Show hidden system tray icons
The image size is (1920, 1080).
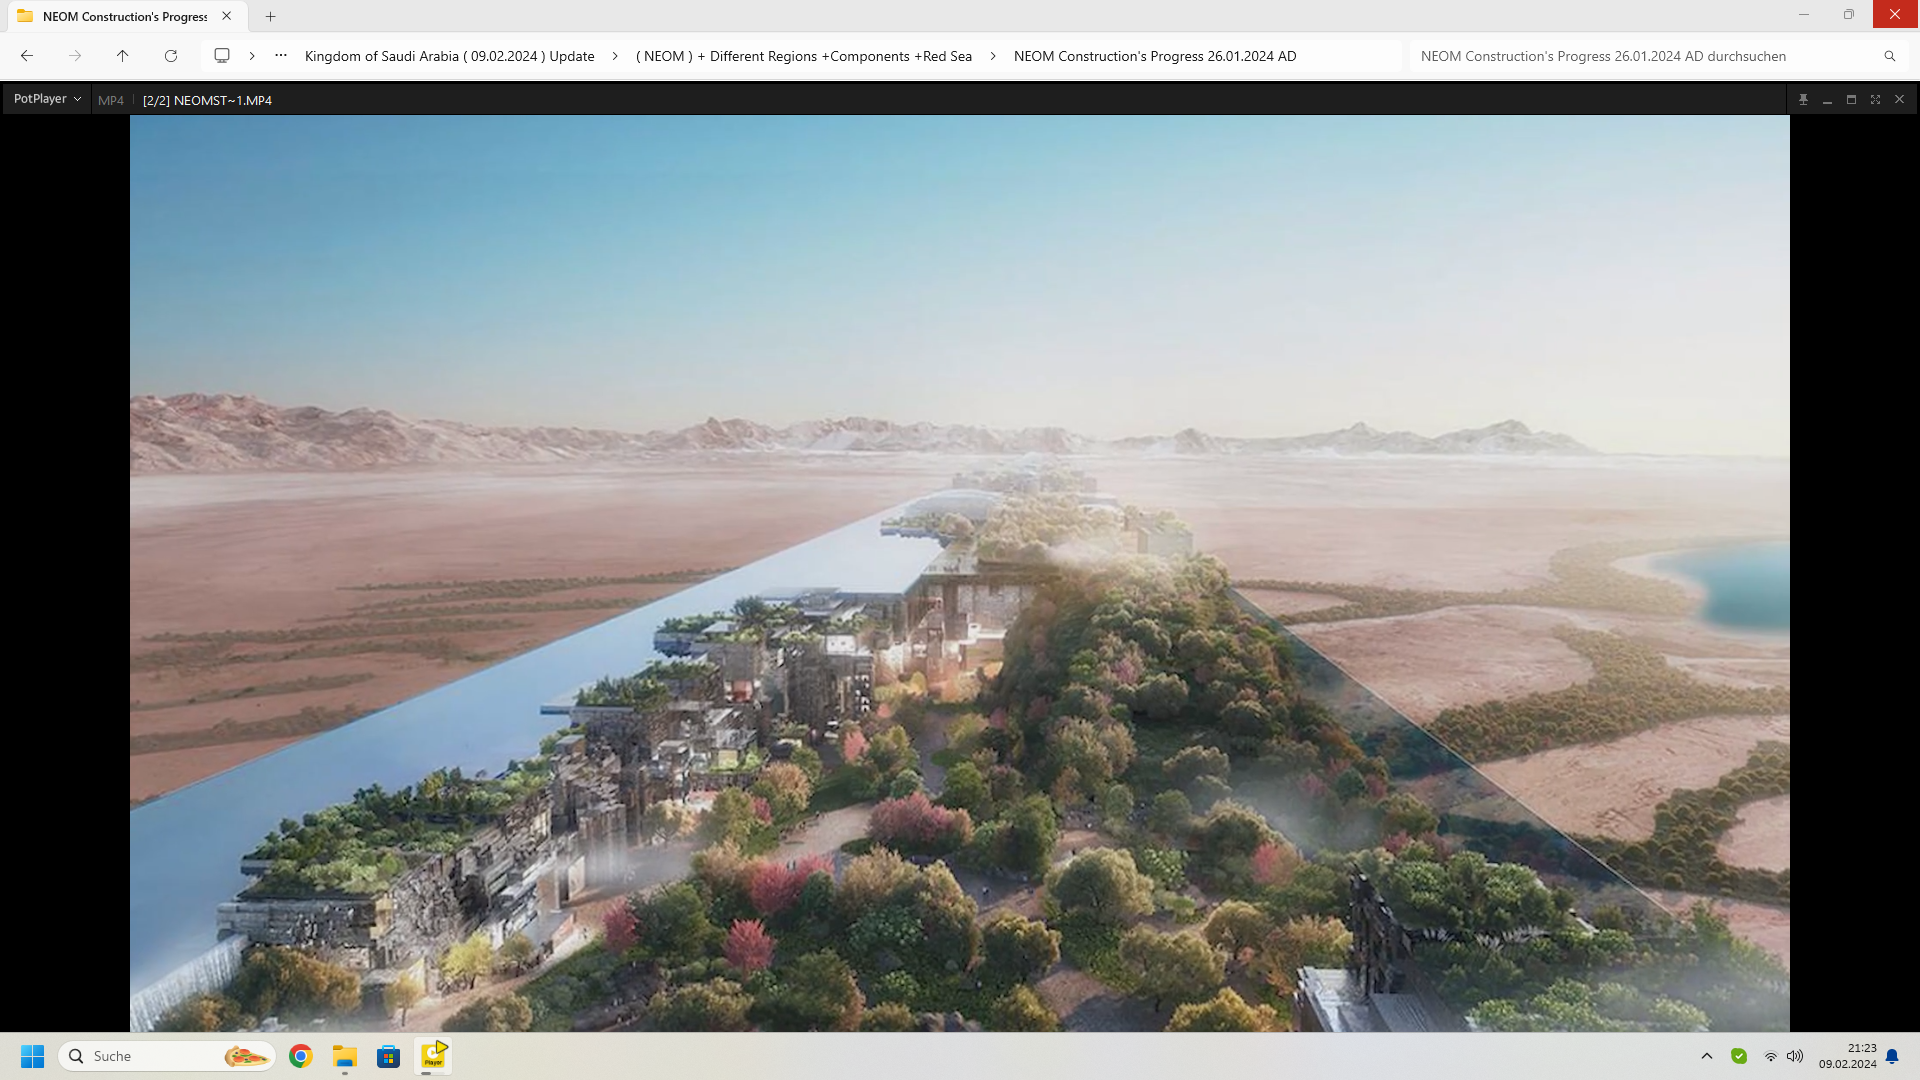1707,1056
